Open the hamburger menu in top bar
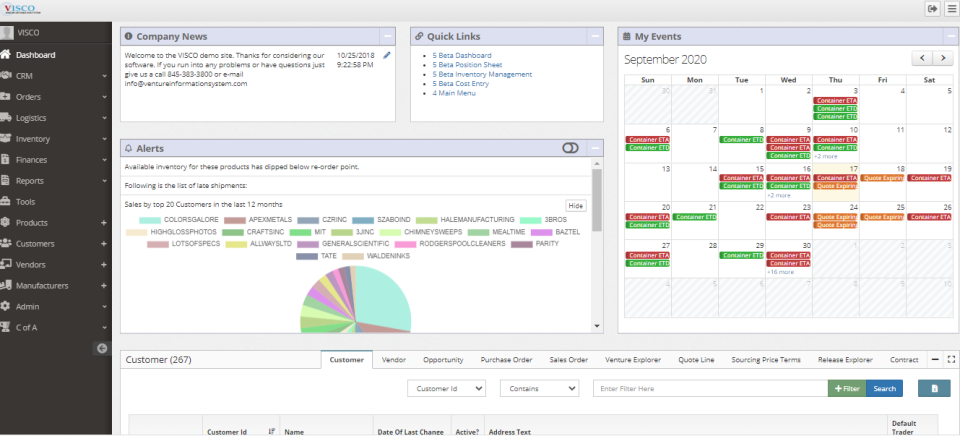This screenshot has height=436, width=960. (951, 9)
